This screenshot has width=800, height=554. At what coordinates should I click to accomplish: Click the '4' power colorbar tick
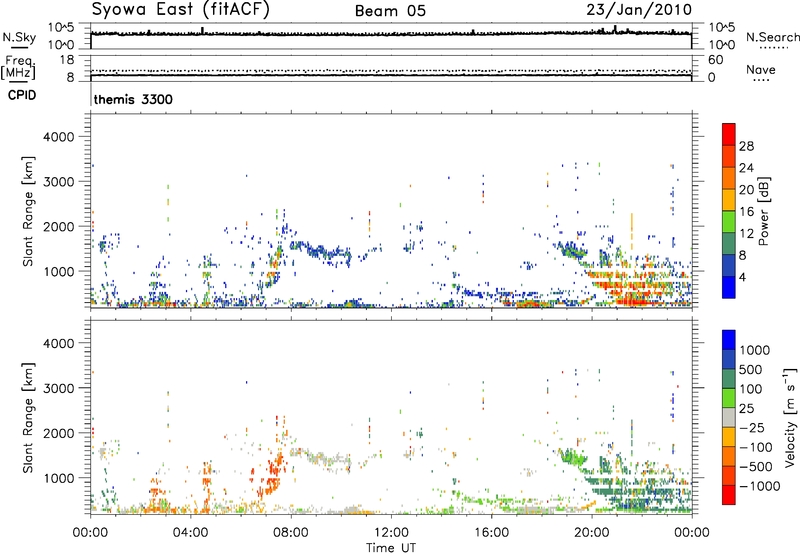742,277
